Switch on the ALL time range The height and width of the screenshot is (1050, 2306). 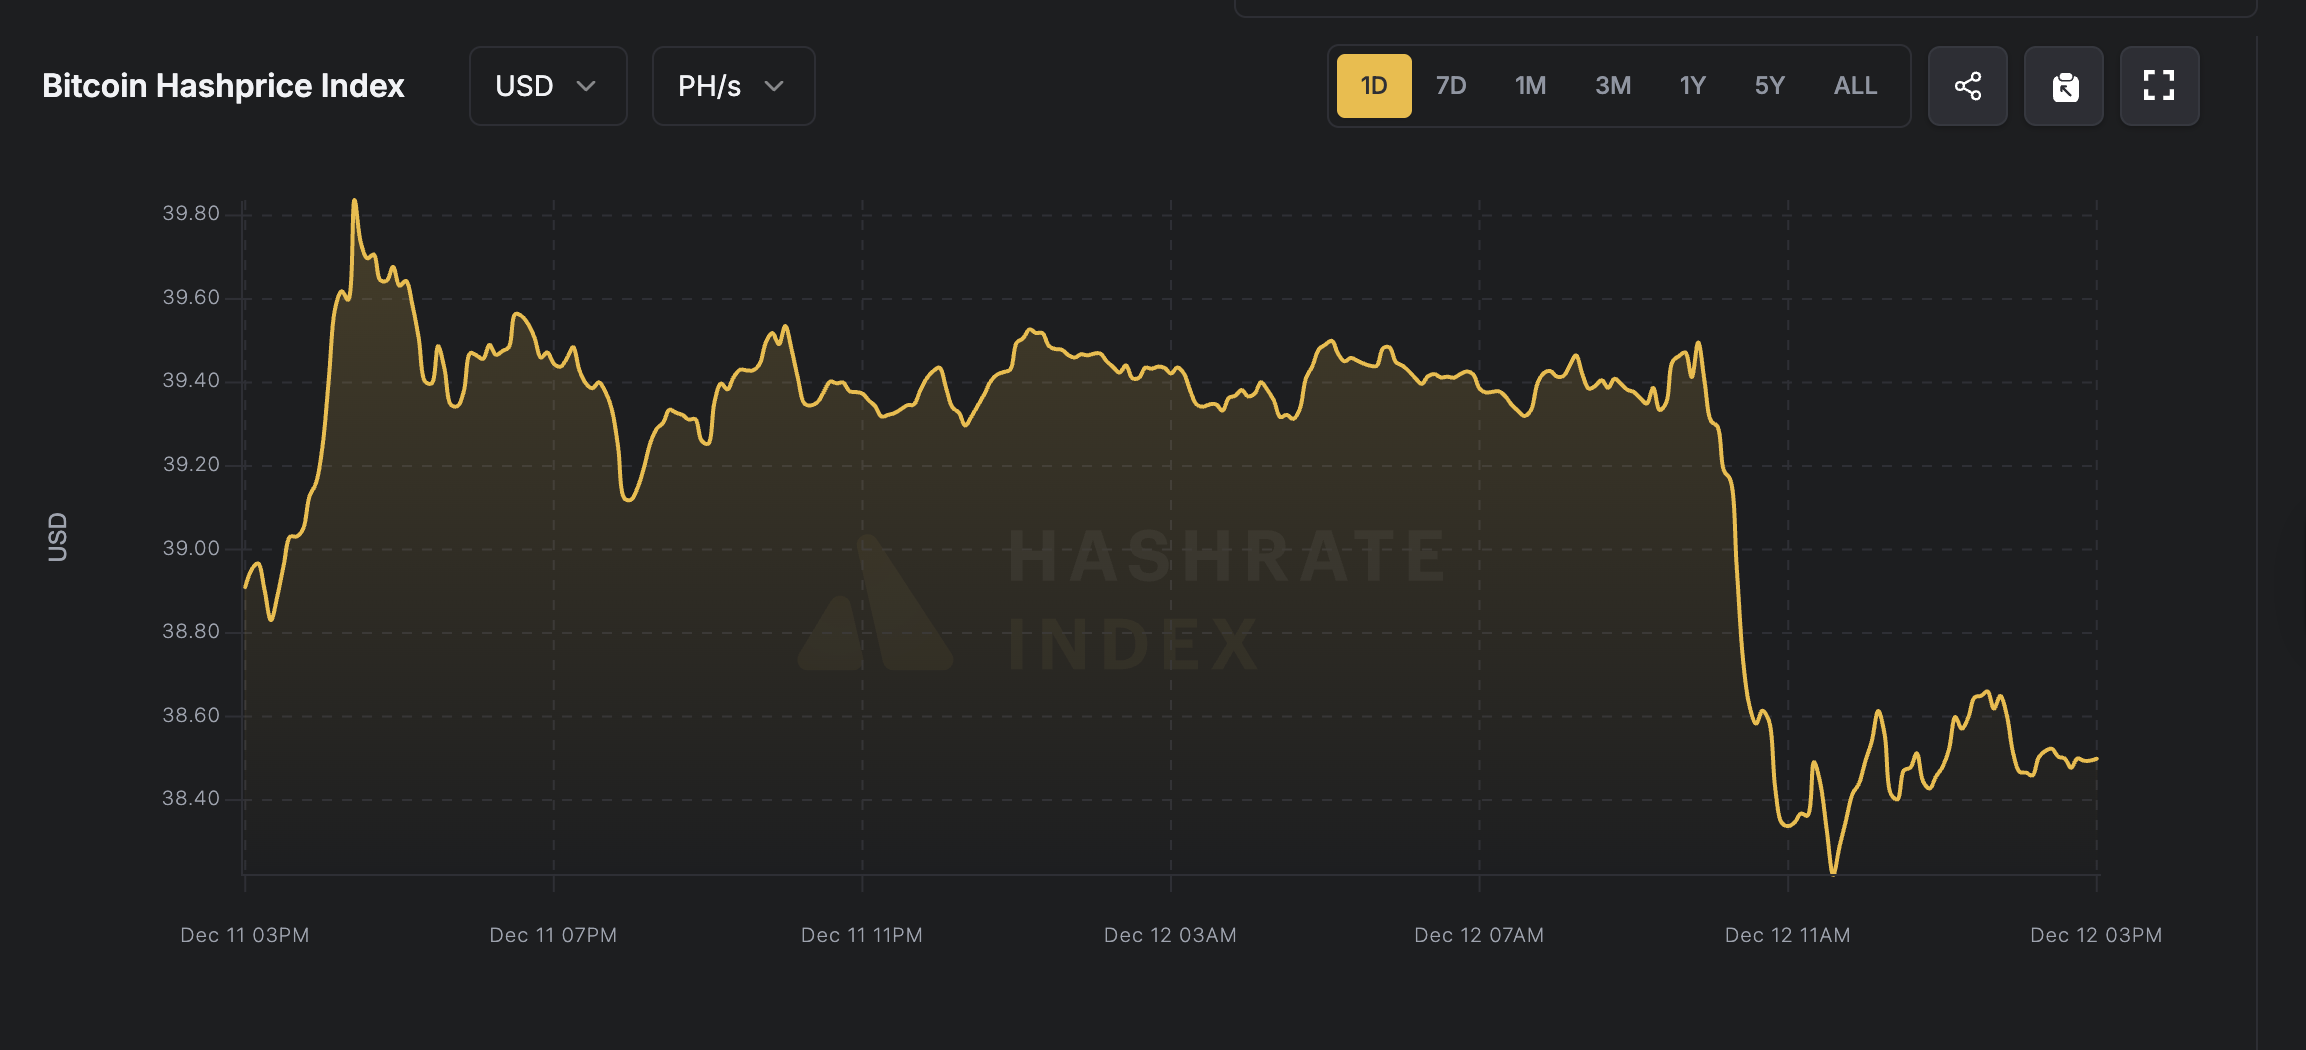[1855, 86]
